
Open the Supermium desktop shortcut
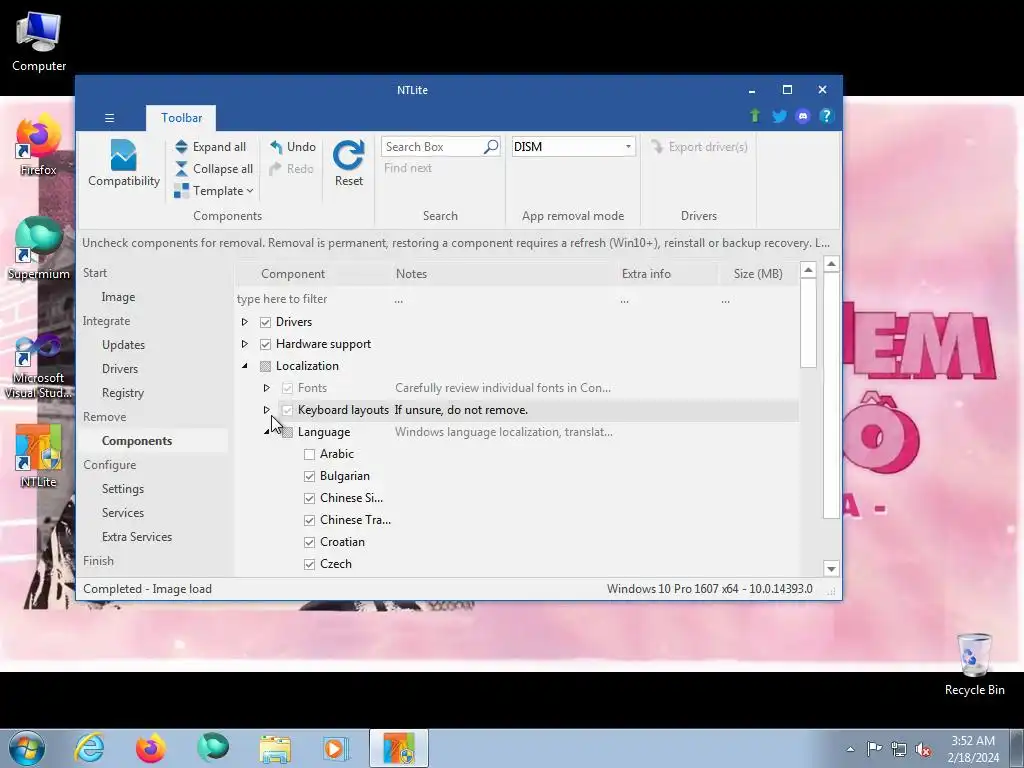pyautogui.click(x=39, y=249)
